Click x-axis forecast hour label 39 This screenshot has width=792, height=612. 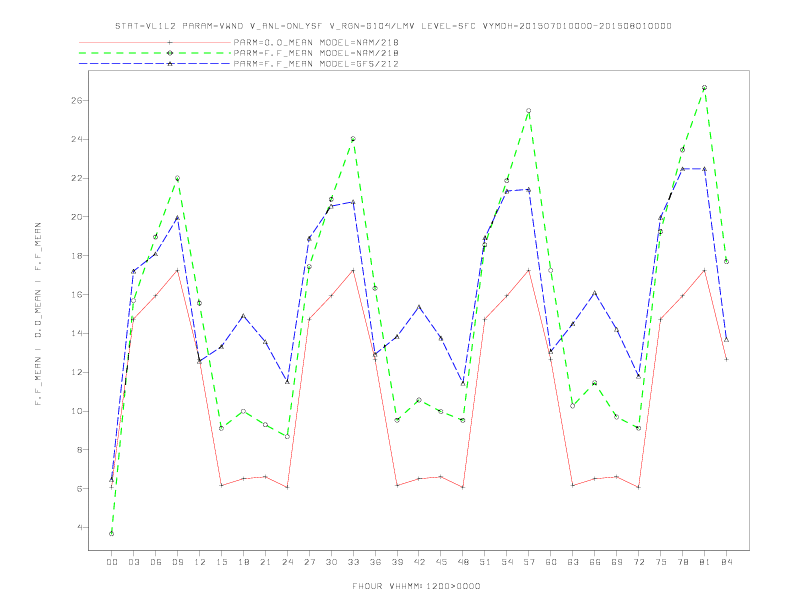click(x=397, y=562)
